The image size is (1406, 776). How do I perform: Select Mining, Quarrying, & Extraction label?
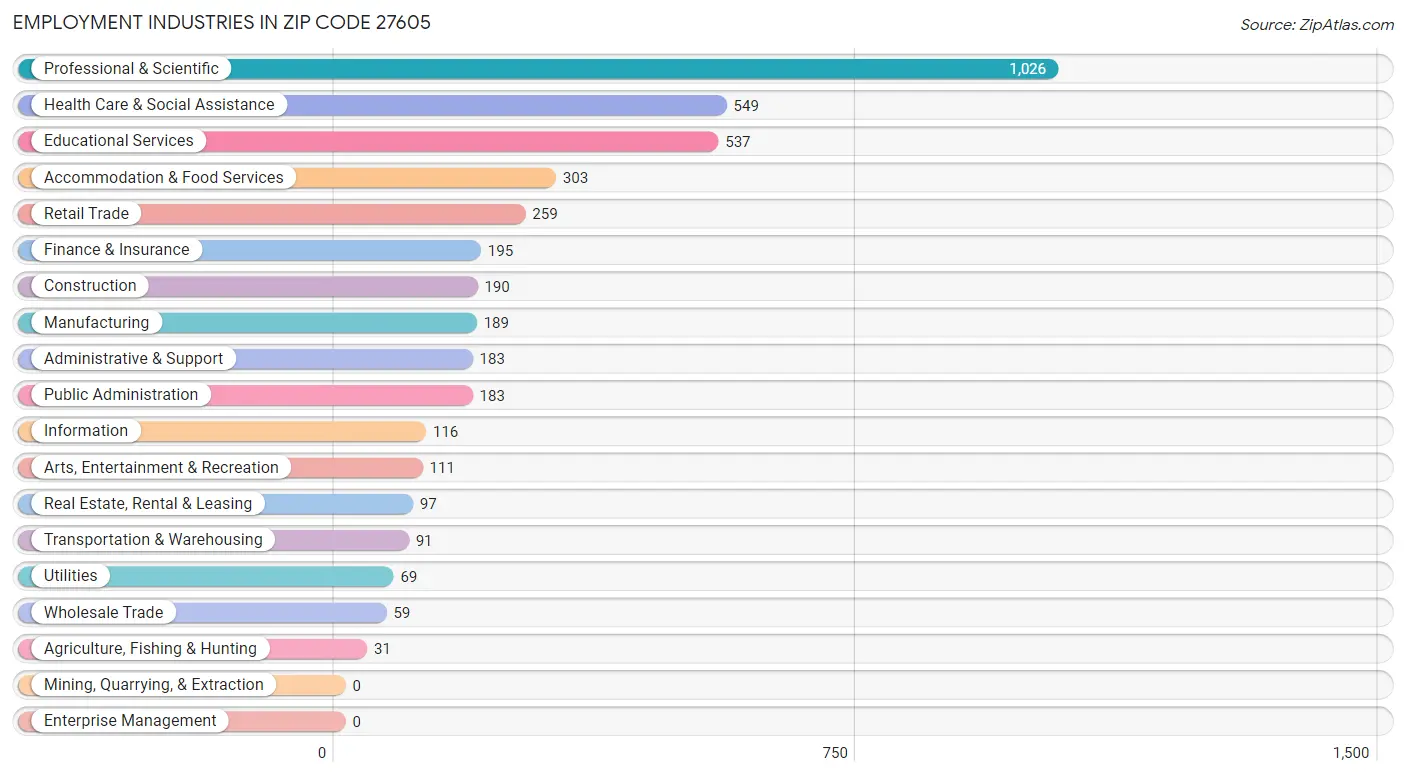click(x=154, y=685)
